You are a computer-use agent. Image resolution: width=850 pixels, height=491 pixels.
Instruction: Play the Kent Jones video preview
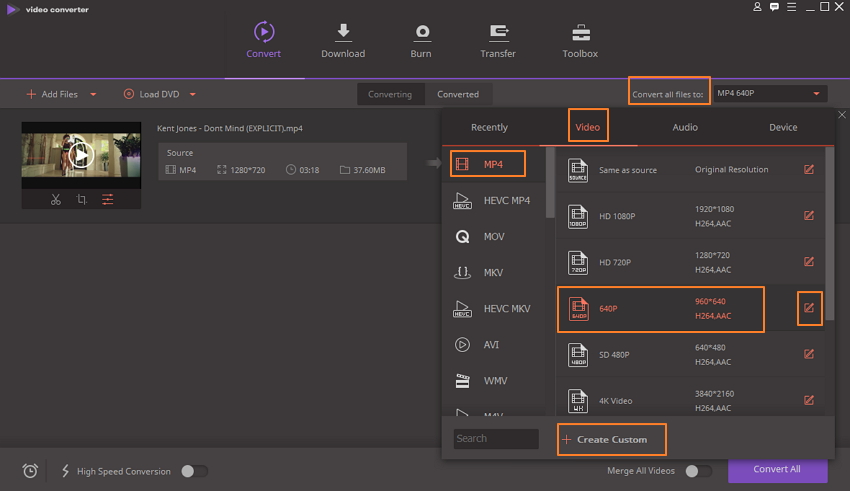coord(81,156)
